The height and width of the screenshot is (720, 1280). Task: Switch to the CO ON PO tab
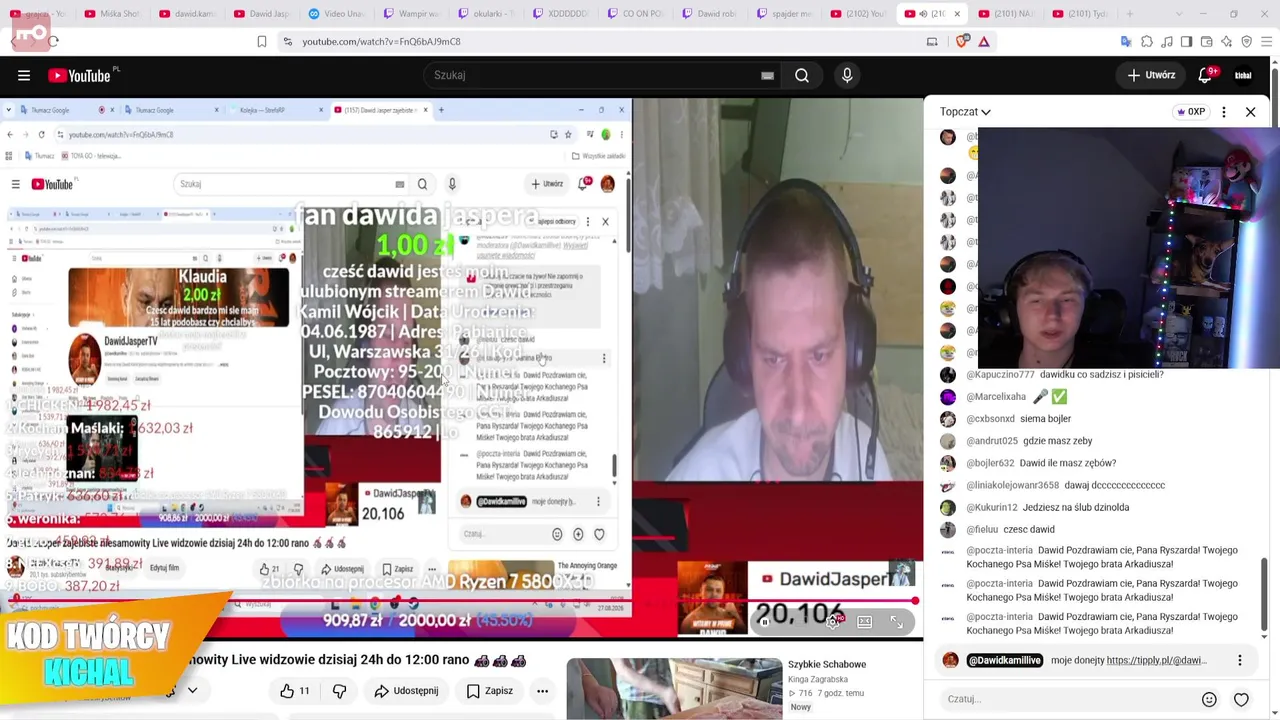tap(635, 14)
